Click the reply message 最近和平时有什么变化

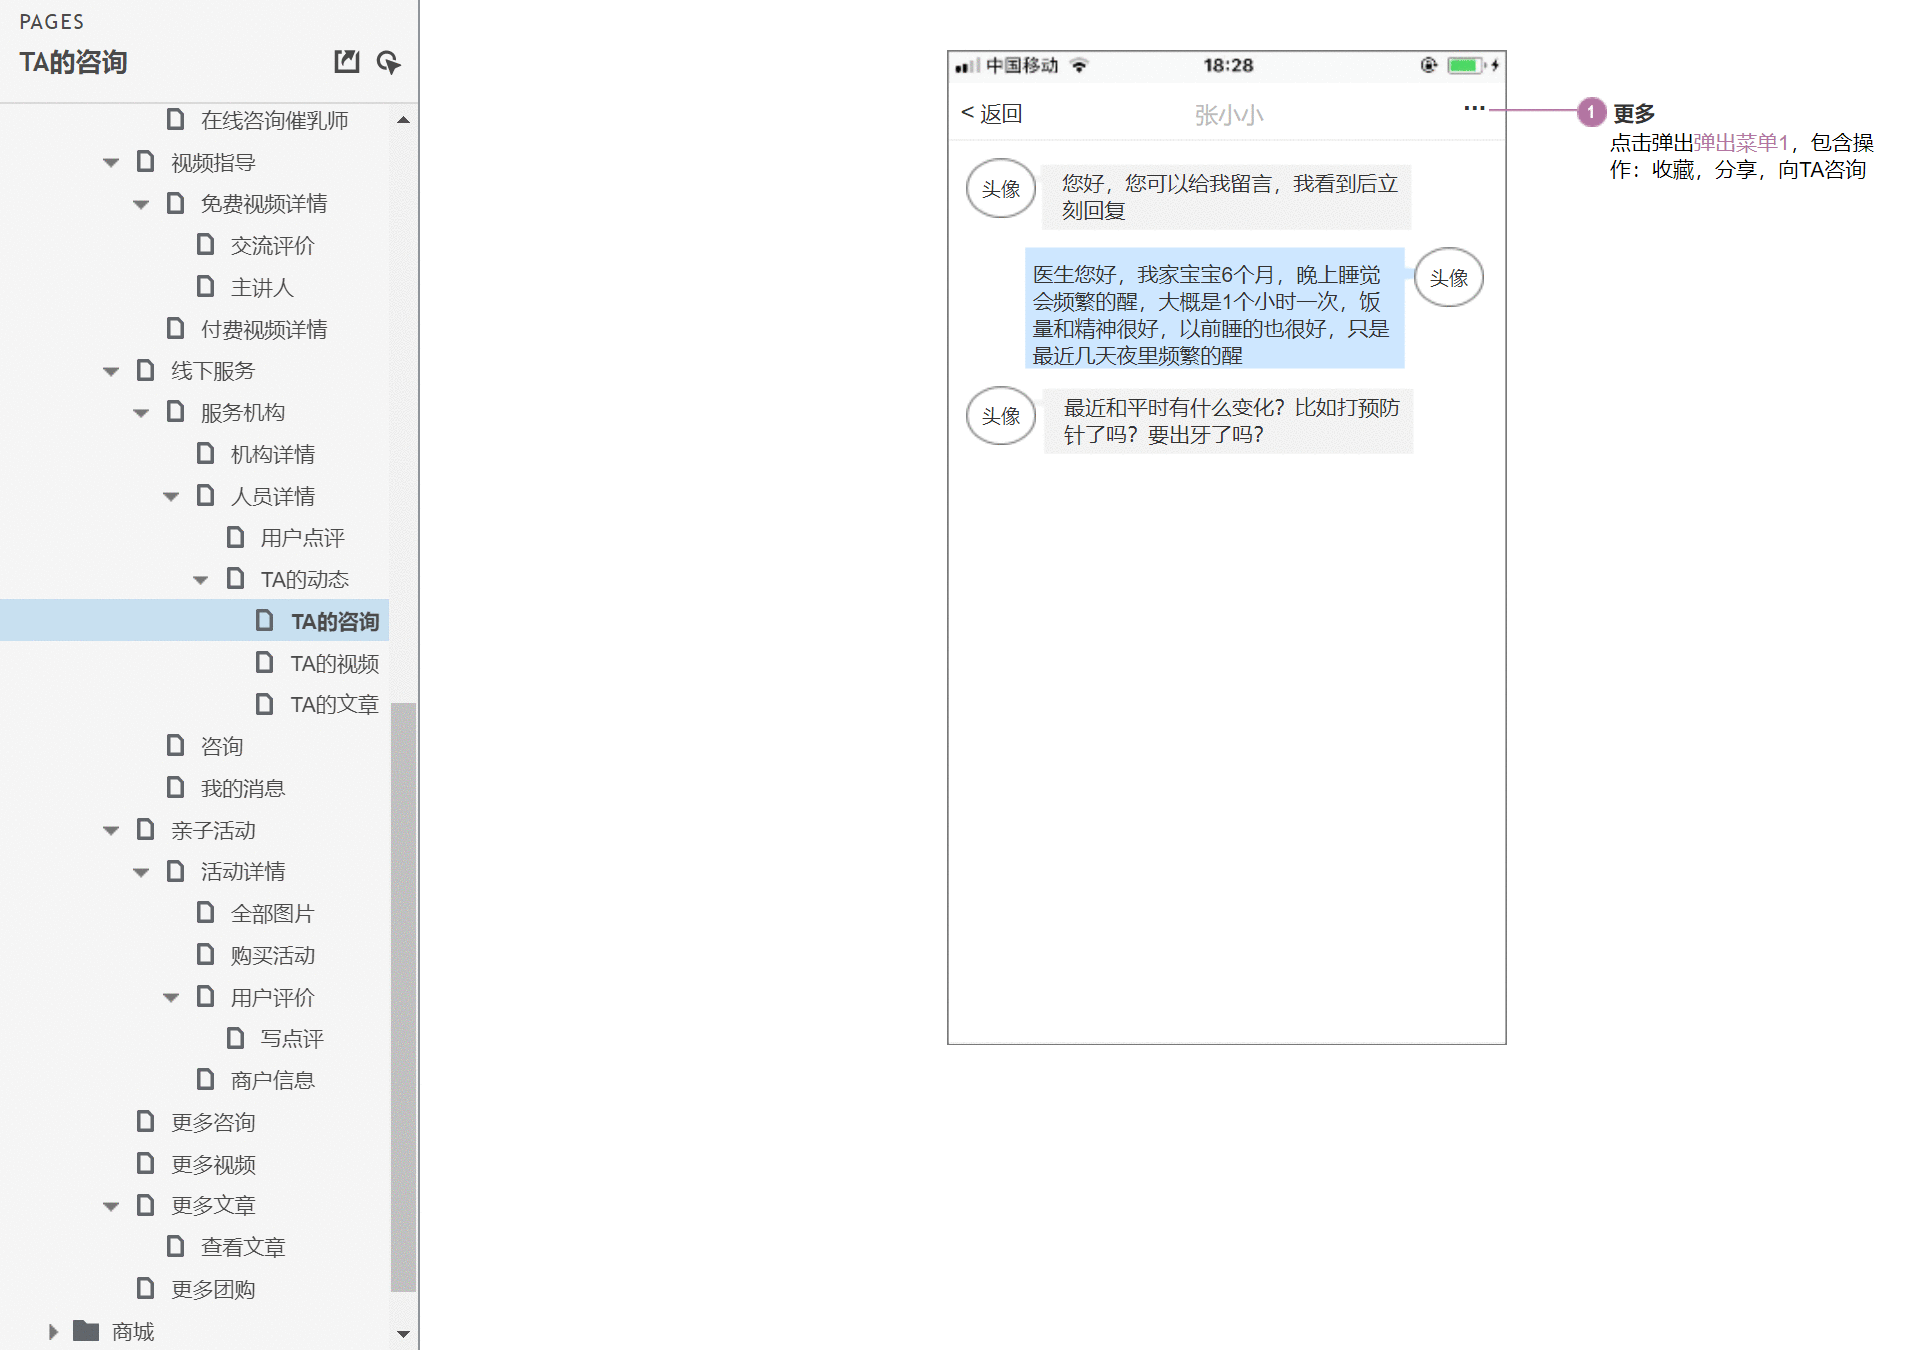pyautogui.click(x=1228, y=421)
